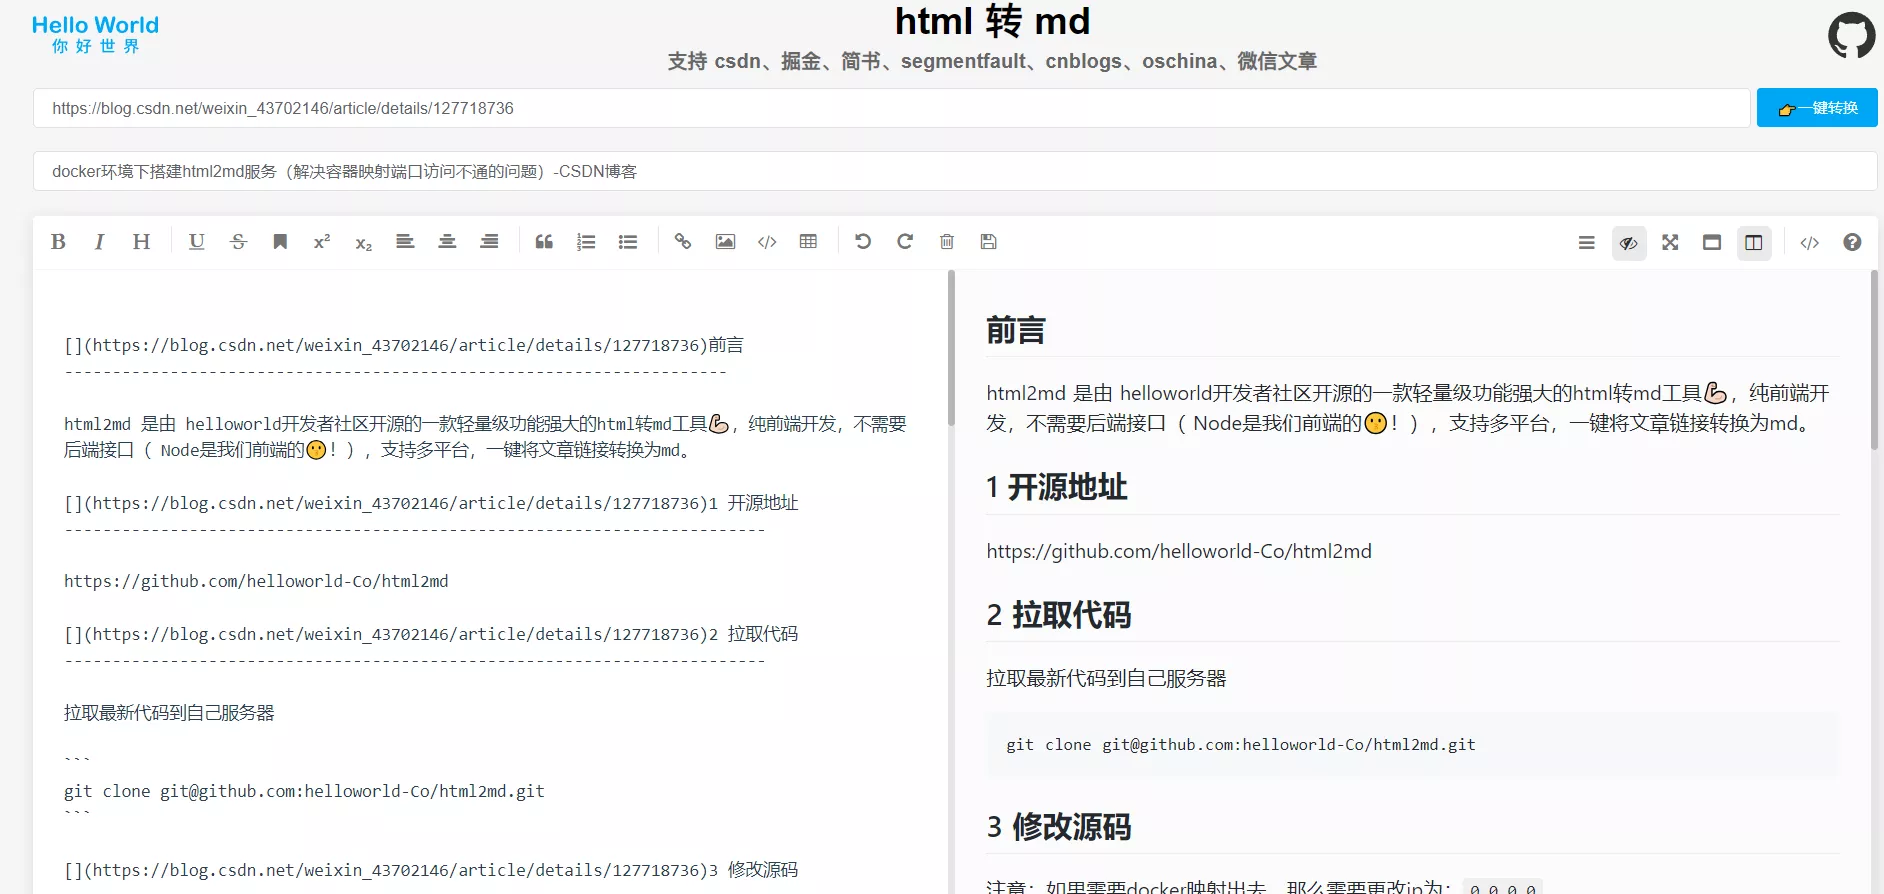Insert a heading with the H icon
1884x894 pixels.
coord(141,242)
